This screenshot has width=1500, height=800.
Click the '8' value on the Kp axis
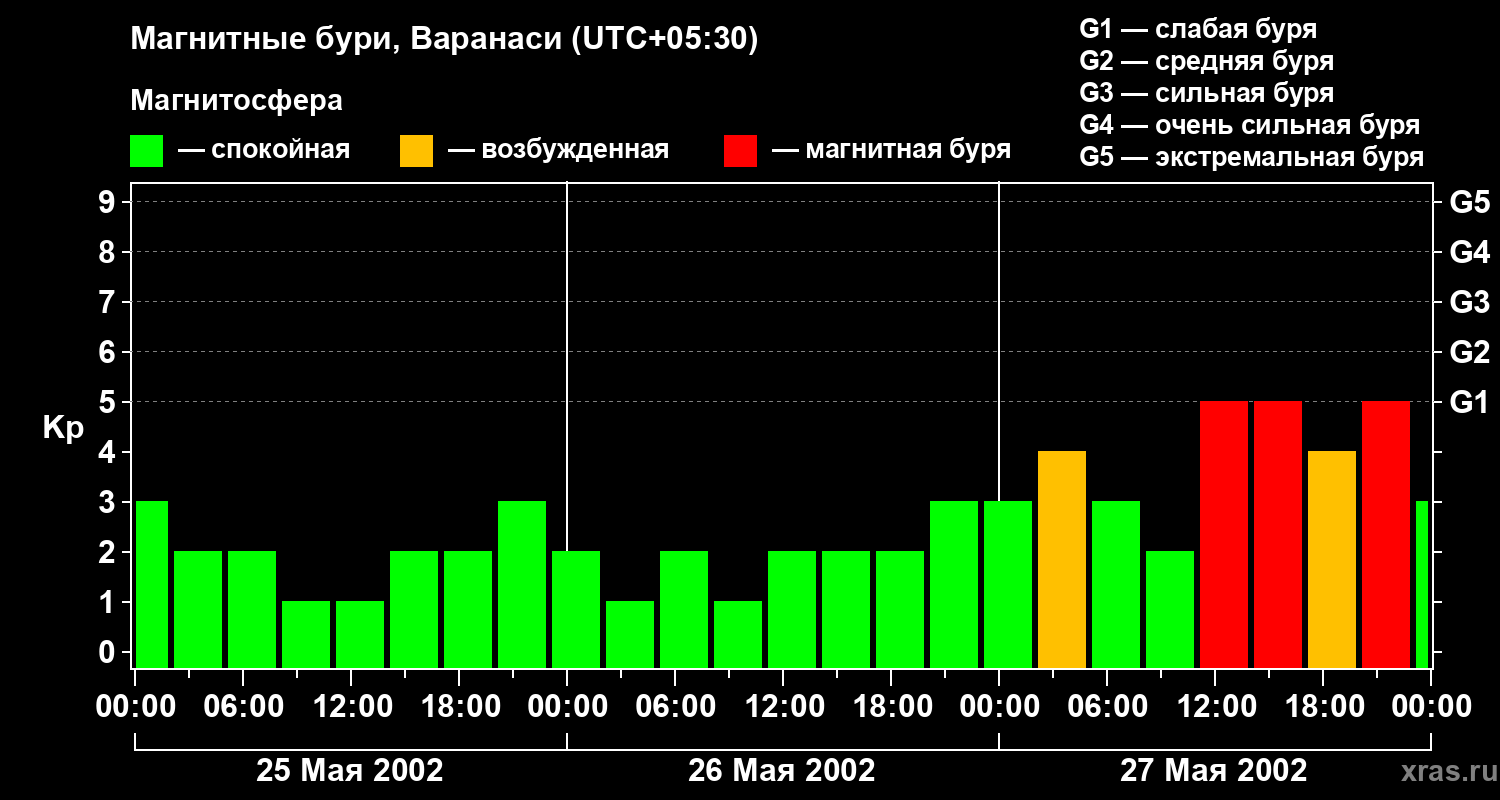pyautogui.click(x=109, y=253)
